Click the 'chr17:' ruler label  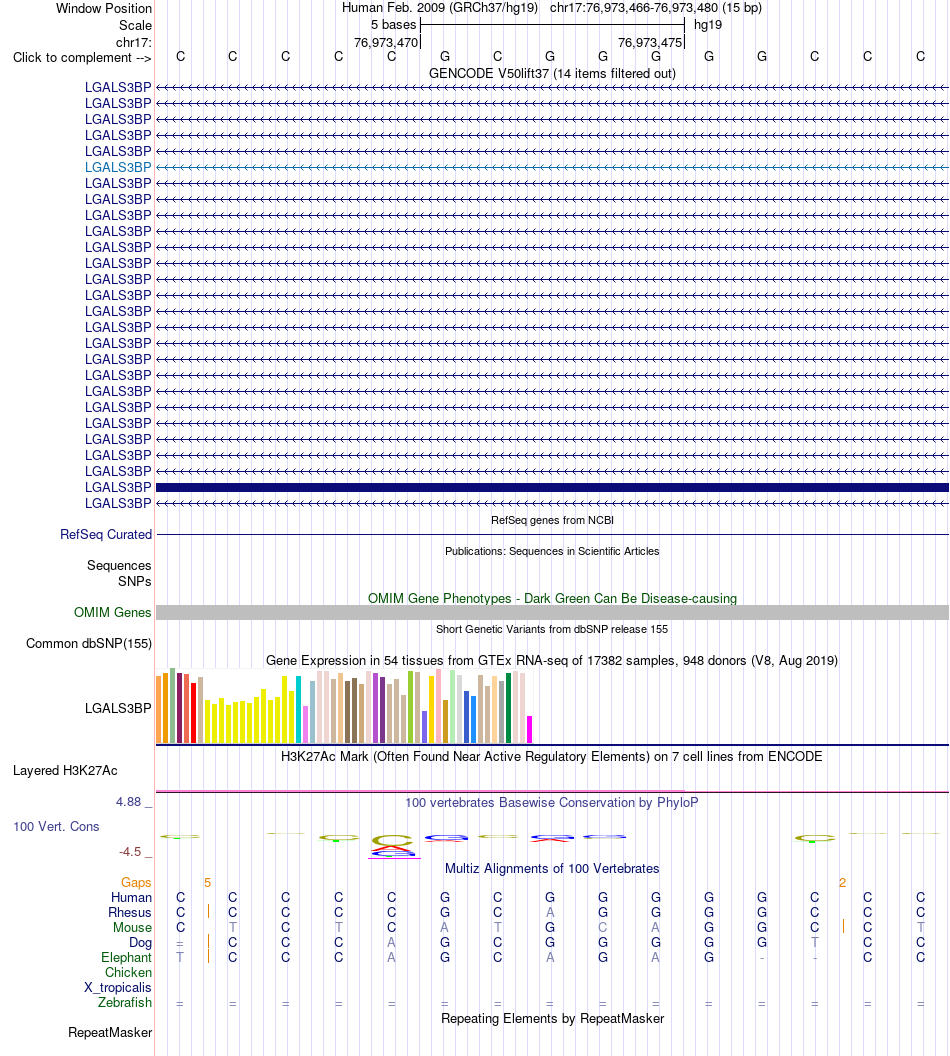(134, 42)
